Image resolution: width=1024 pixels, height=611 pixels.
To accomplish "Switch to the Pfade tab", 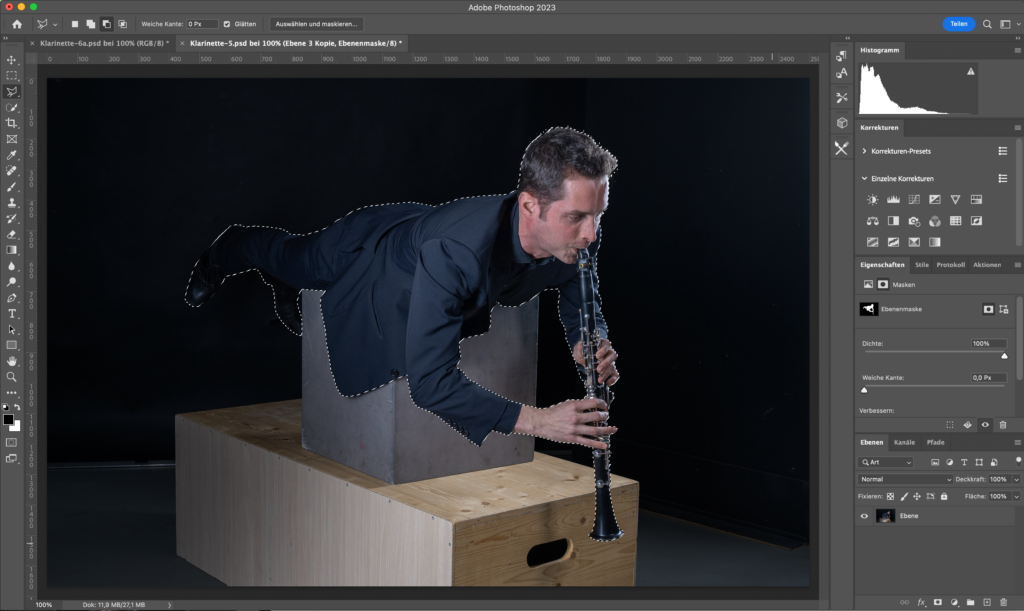I will click(x=935, y=443).
